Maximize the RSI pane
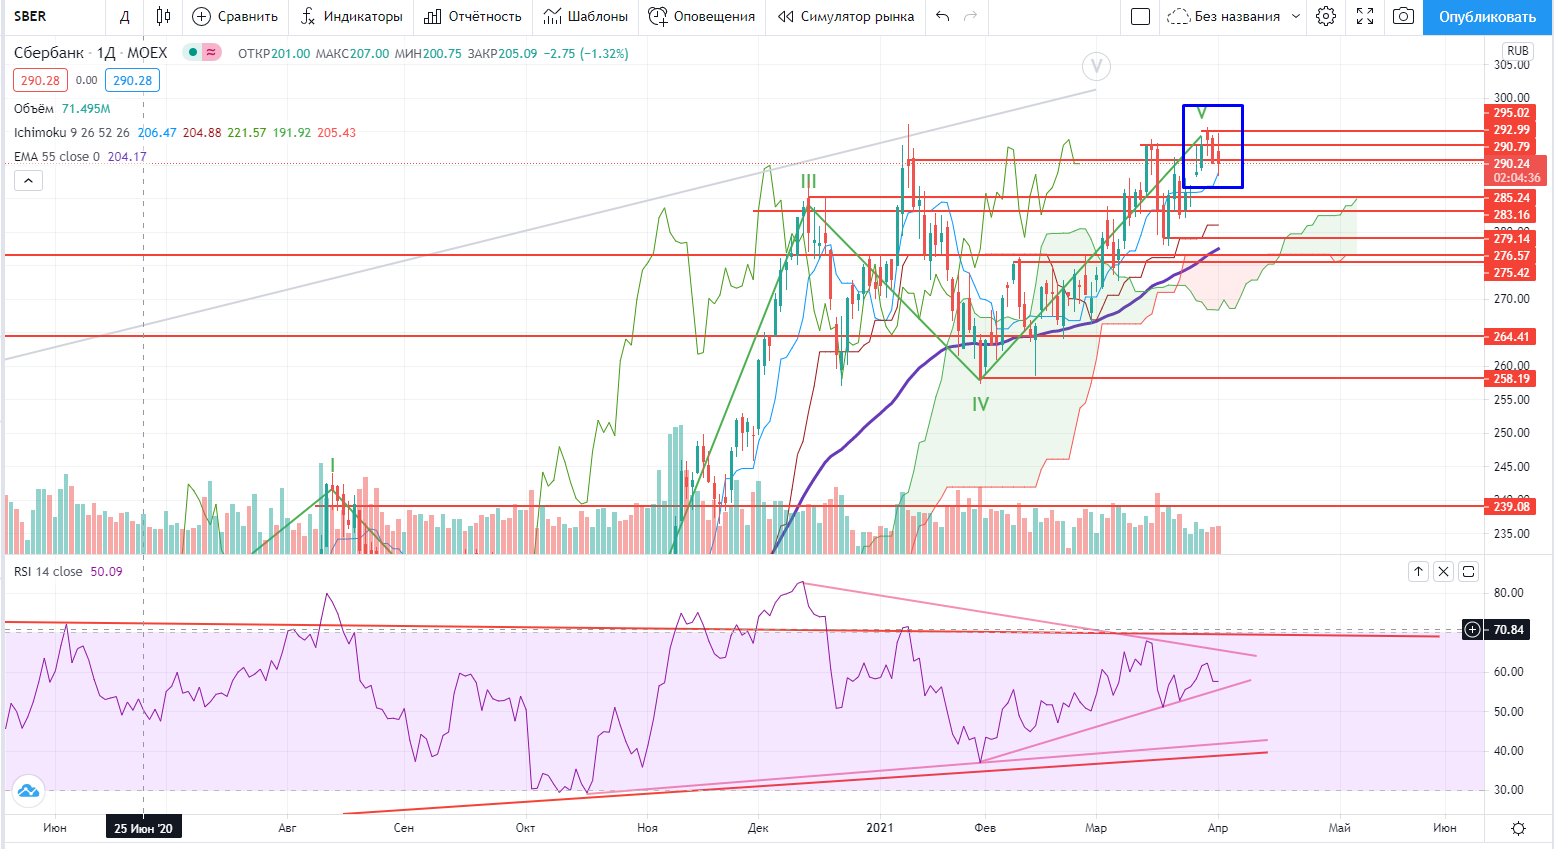The width and height of the screenshot is (1554, 849). tap(1468, 571)
